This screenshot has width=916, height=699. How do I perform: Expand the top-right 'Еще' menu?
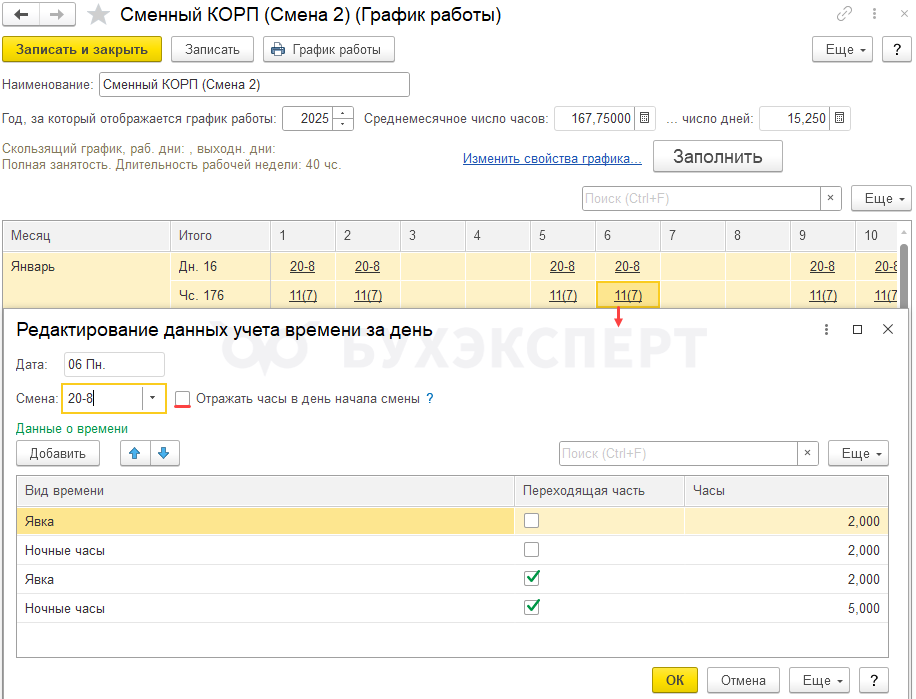pyautogui.click(x=847, y=49)
